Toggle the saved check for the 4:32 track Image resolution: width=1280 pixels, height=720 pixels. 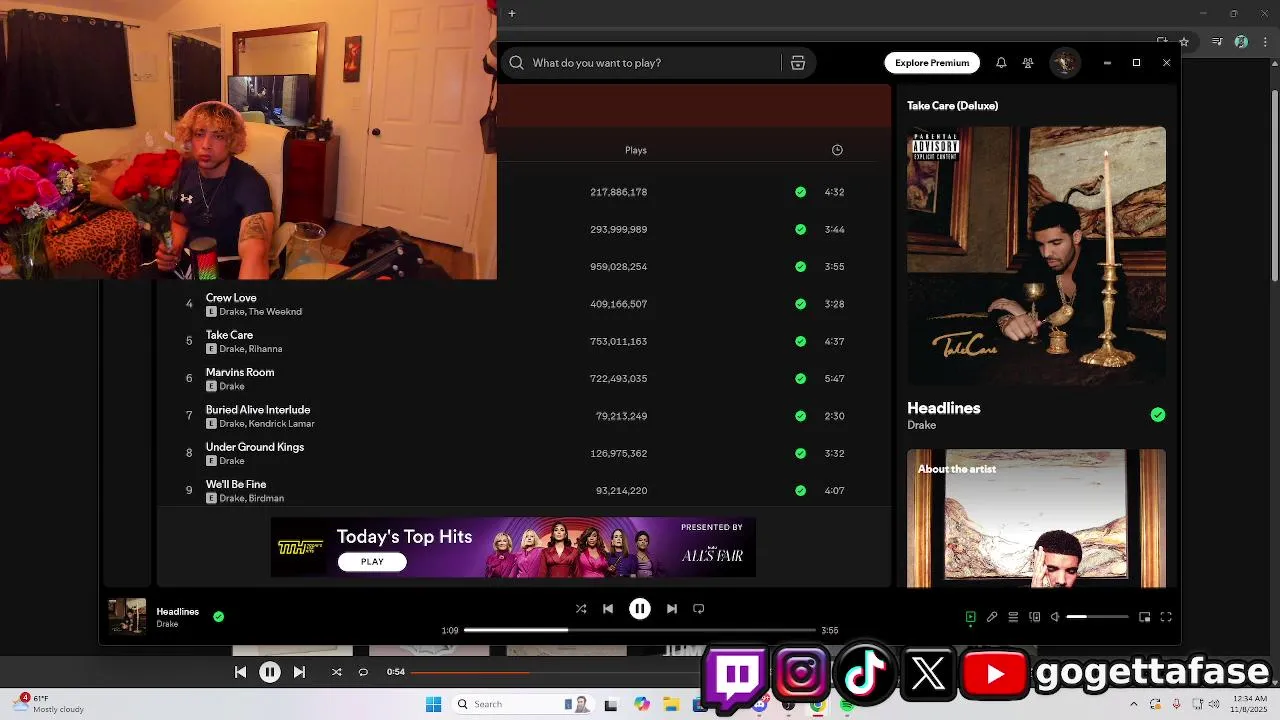[x=800, y=192]
